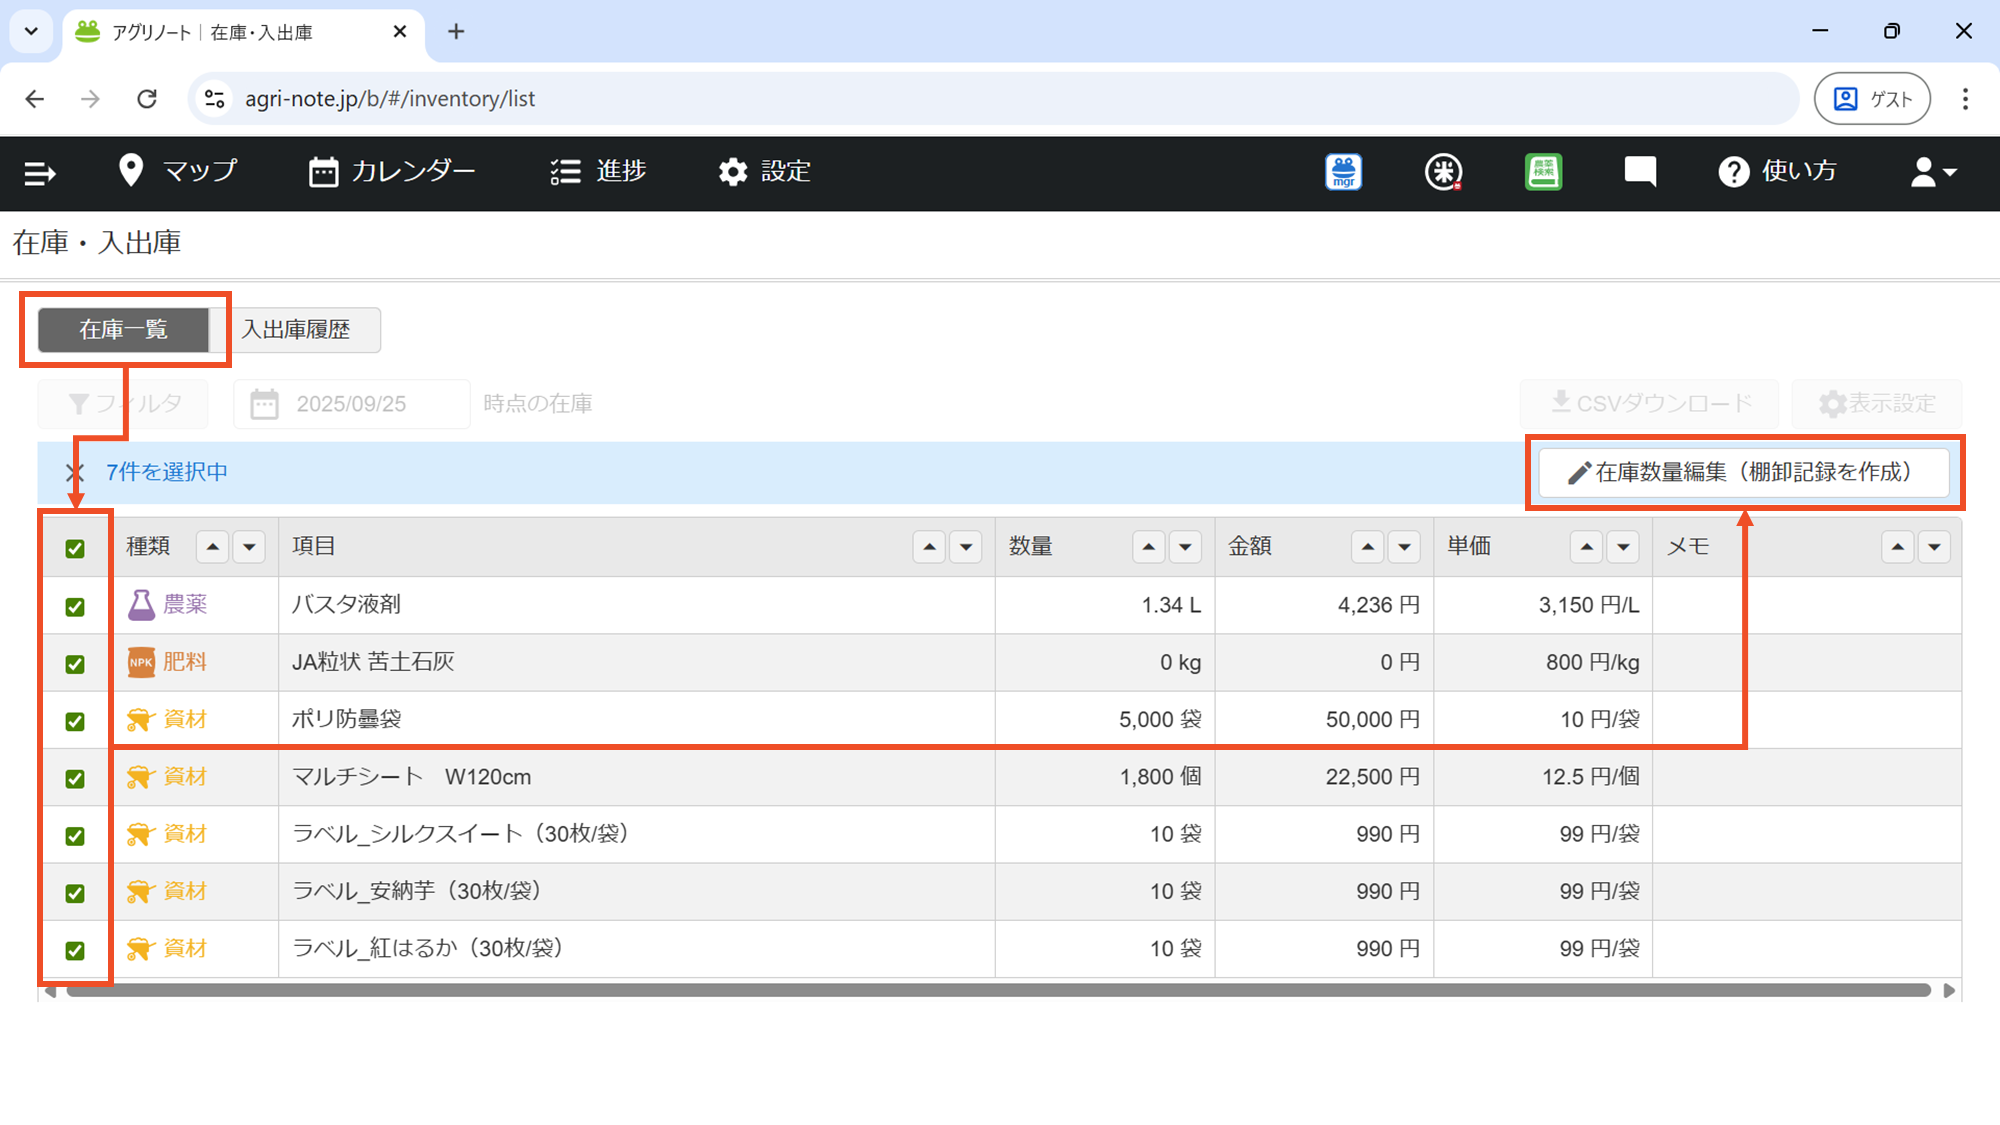
Task: Click the ゲスト profile button
Action: click(x=1872, y=99)
